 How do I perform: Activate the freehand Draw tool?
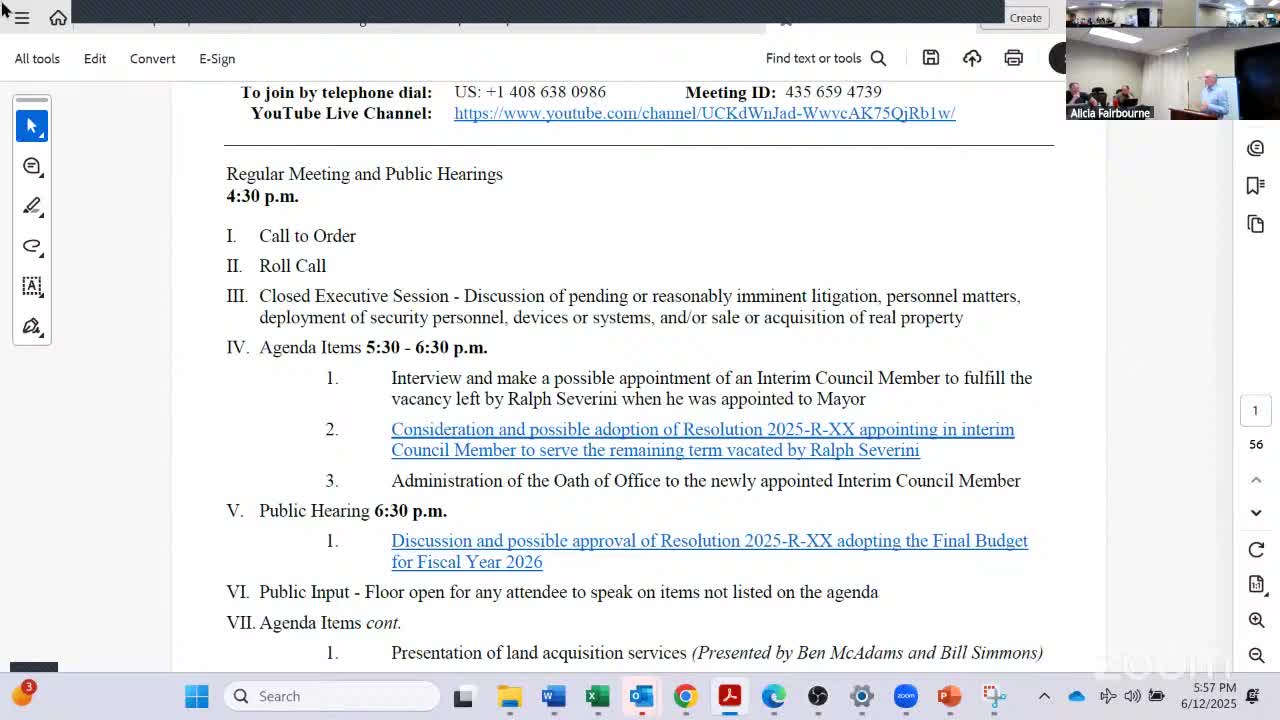click(x=32, y=246)
